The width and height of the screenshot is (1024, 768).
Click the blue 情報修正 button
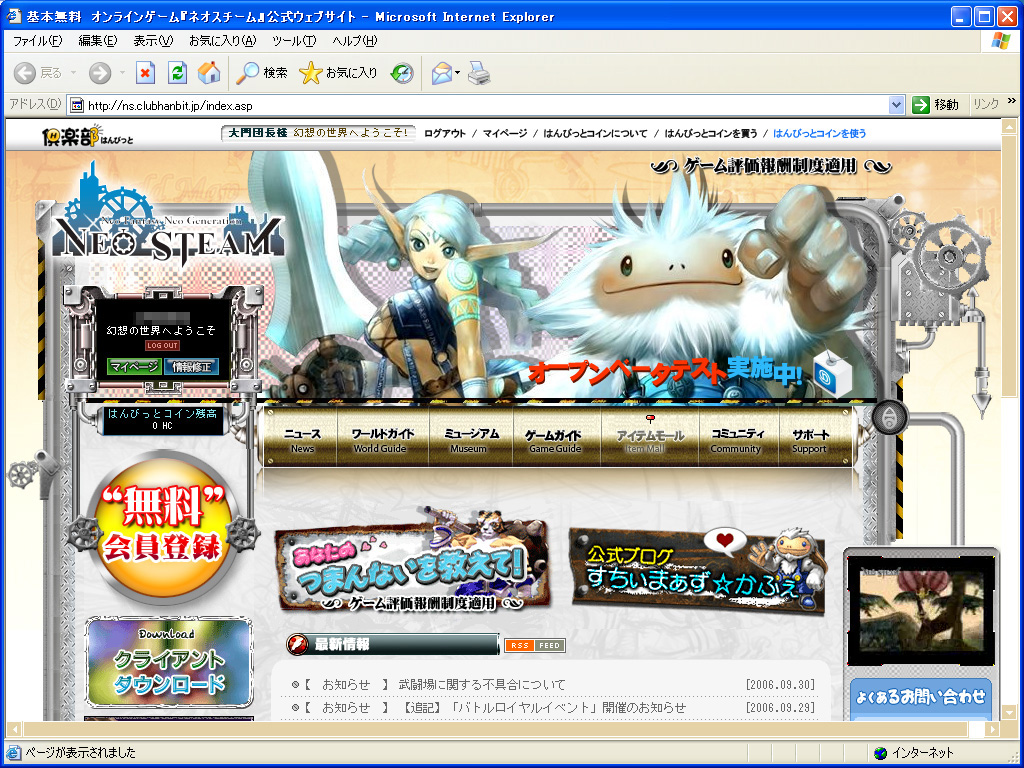(x=191, y=366)
